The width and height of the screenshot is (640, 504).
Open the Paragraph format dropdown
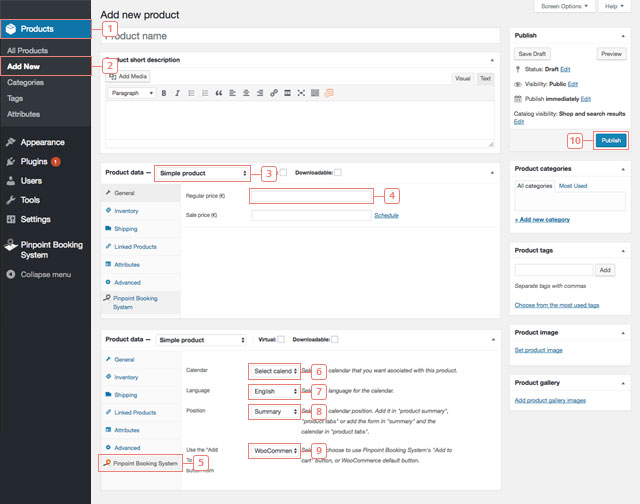point(132,93)
